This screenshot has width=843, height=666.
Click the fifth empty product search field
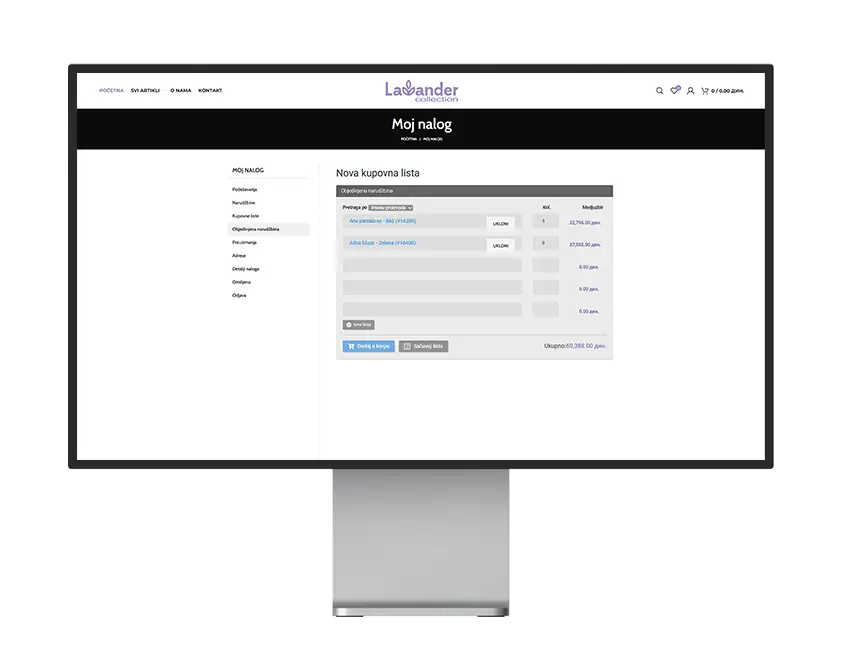432,309
